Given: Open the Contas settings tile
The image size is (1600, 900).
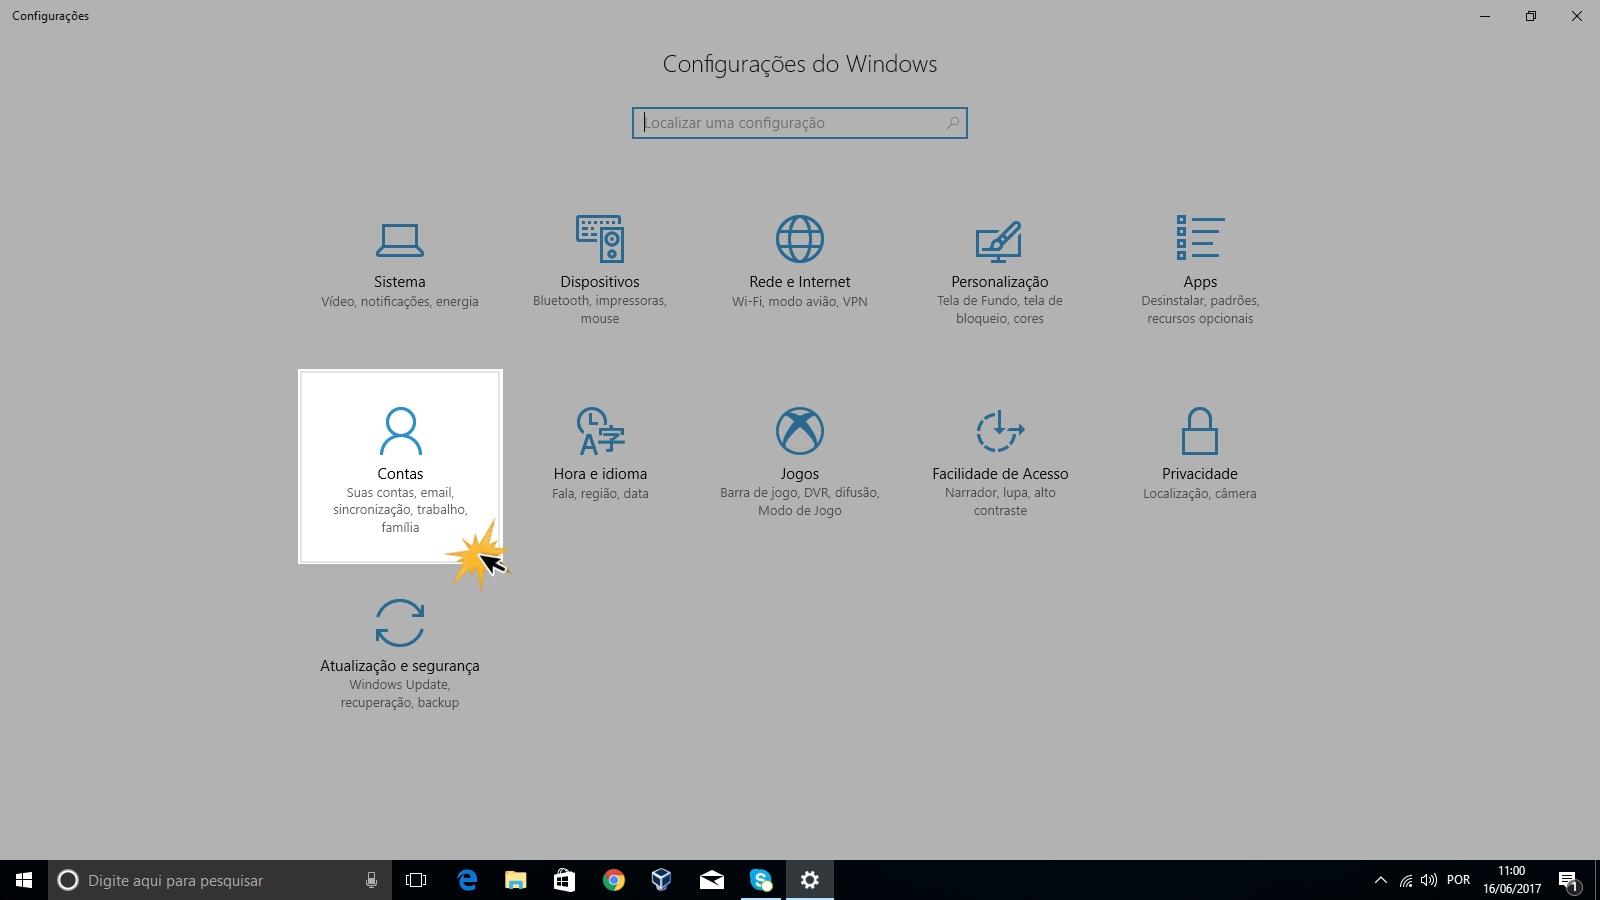Looking at the screenshot, I should tap(400, 467).
